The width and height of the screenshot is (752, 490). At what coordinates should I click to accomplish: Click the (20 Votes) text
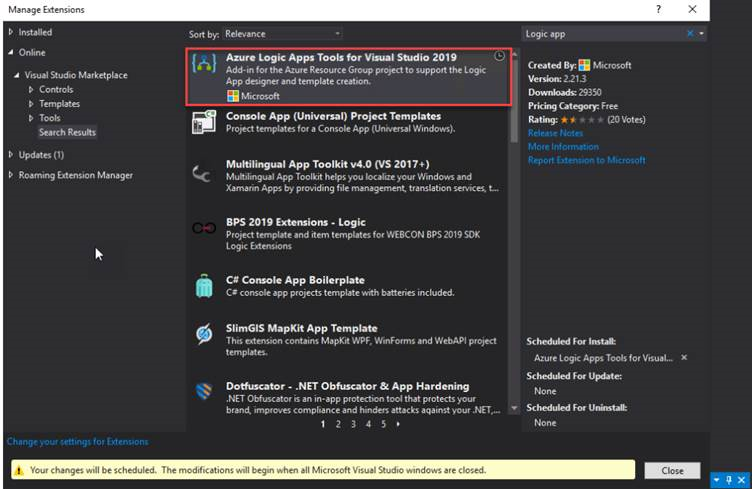pyautogui.click(x=626, y=120)
